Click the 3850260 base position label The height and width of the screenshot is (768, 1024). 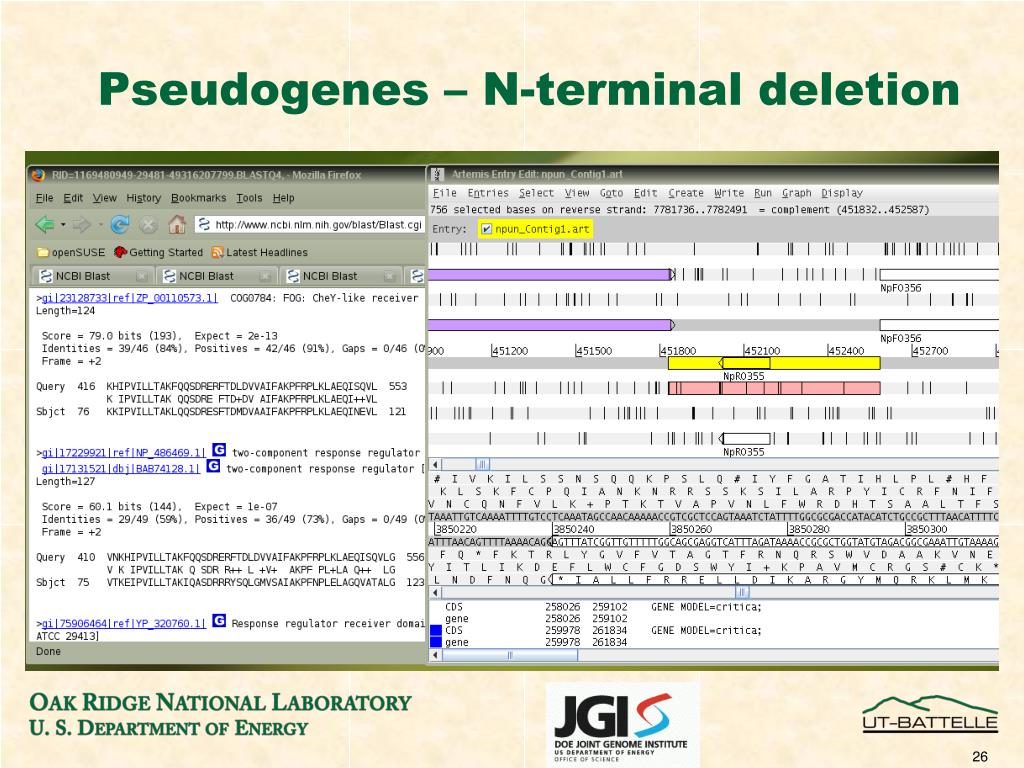(x=692, y=529)
